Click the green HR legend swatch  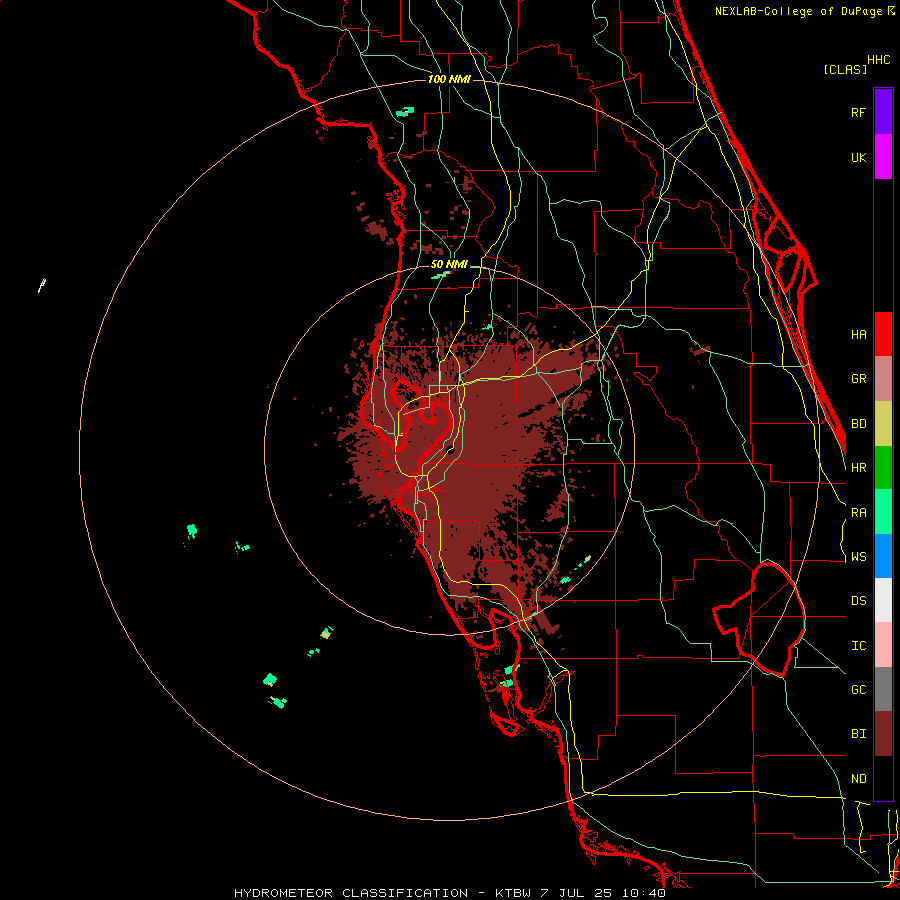tap(883, 467)
